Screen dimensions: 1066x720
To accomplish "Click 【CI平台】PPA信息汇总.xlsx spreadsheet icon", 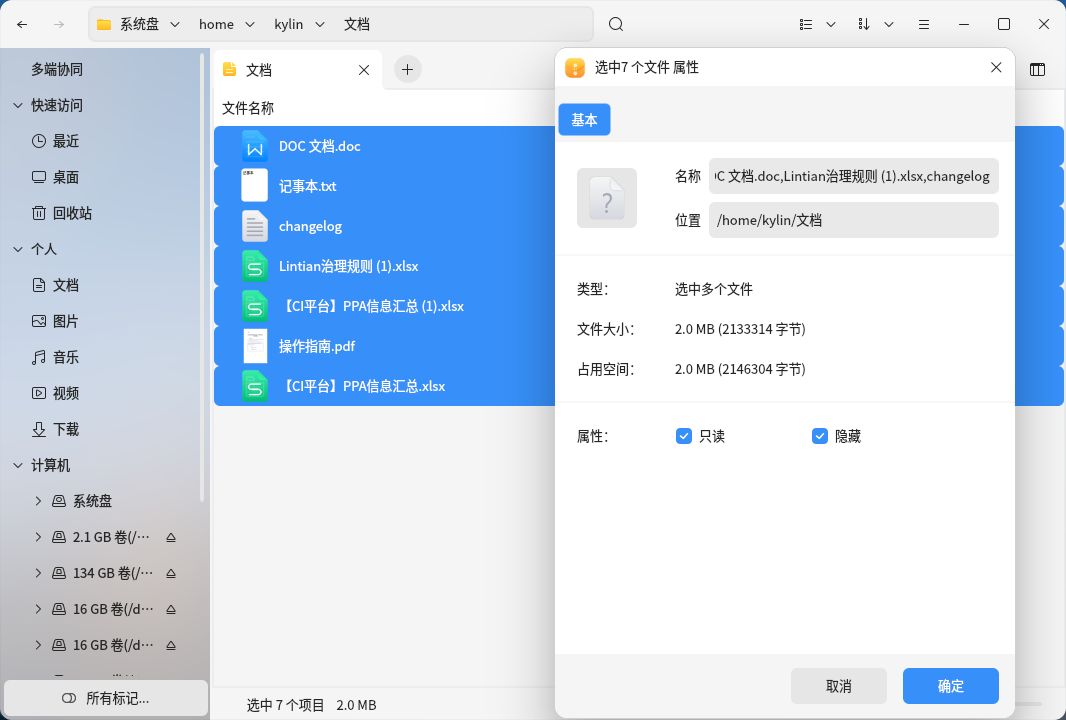I will pos(254,386).
